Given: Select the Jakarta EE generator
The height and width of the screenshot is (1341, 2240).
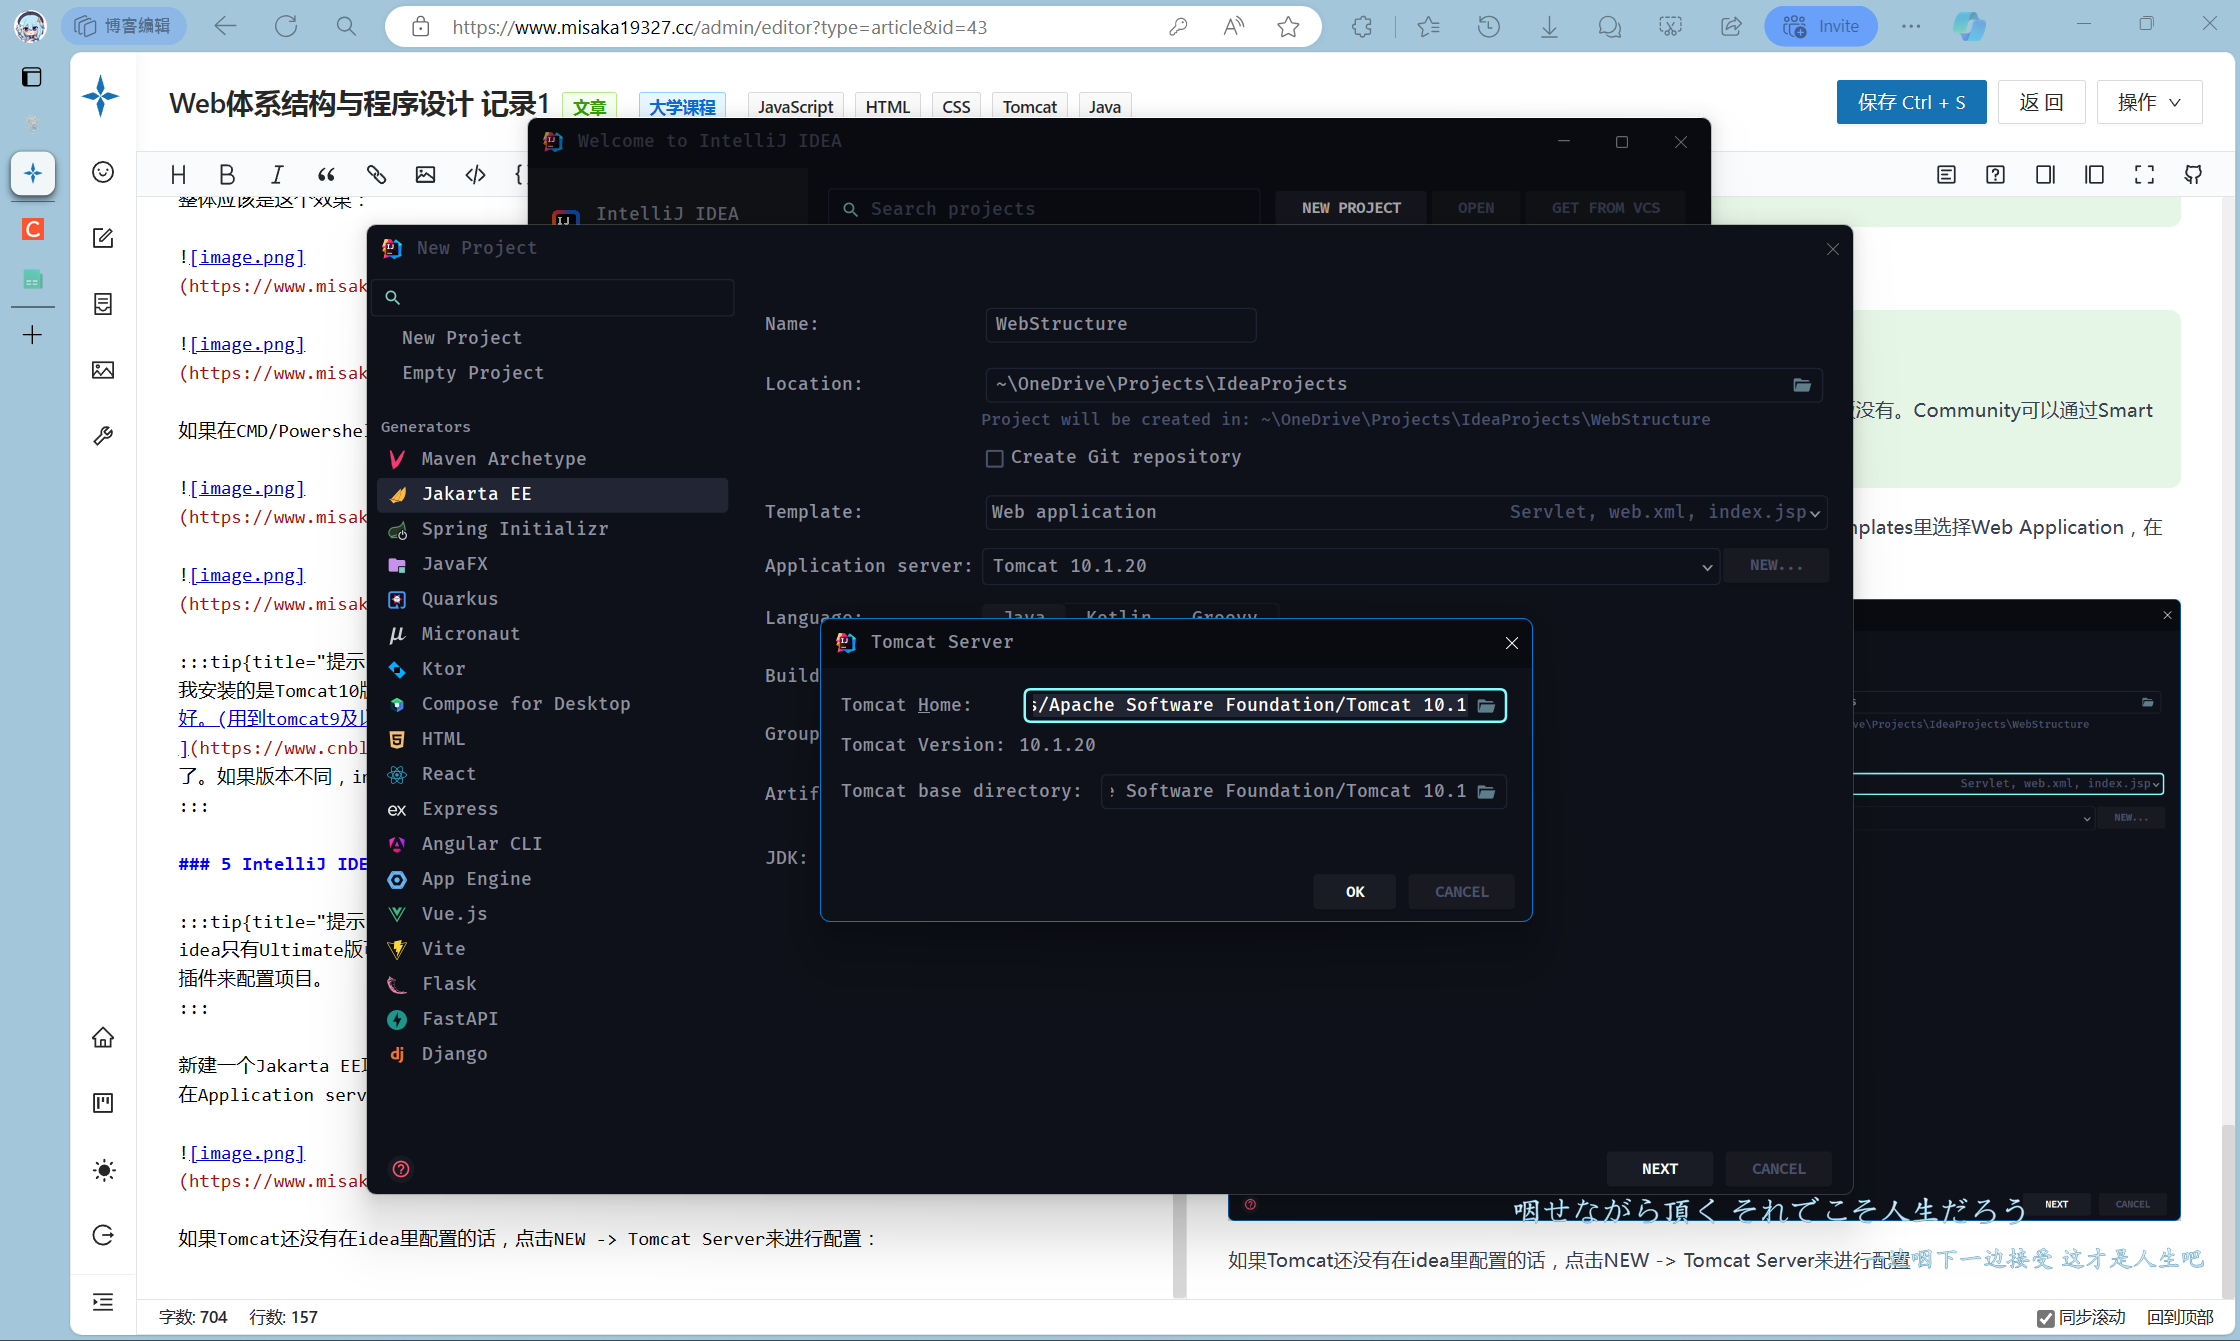Looking at the screenshot, I should click(552, 494).
